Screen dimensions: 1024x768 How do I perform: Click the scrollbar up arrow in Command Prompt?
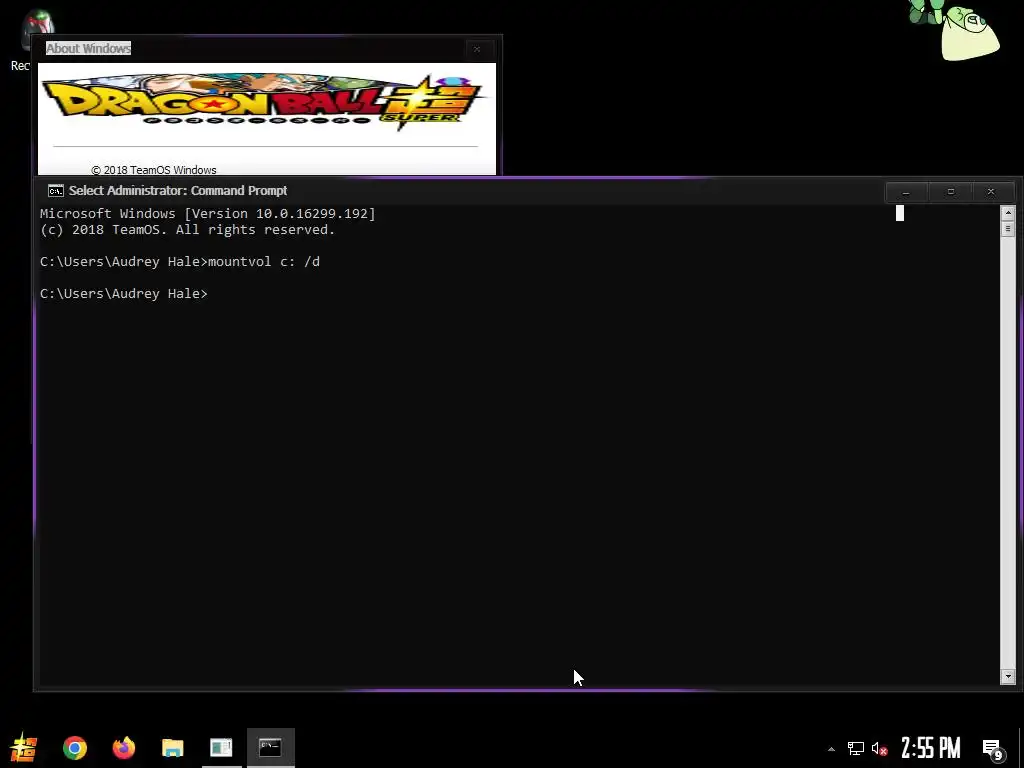point(1008,212)
